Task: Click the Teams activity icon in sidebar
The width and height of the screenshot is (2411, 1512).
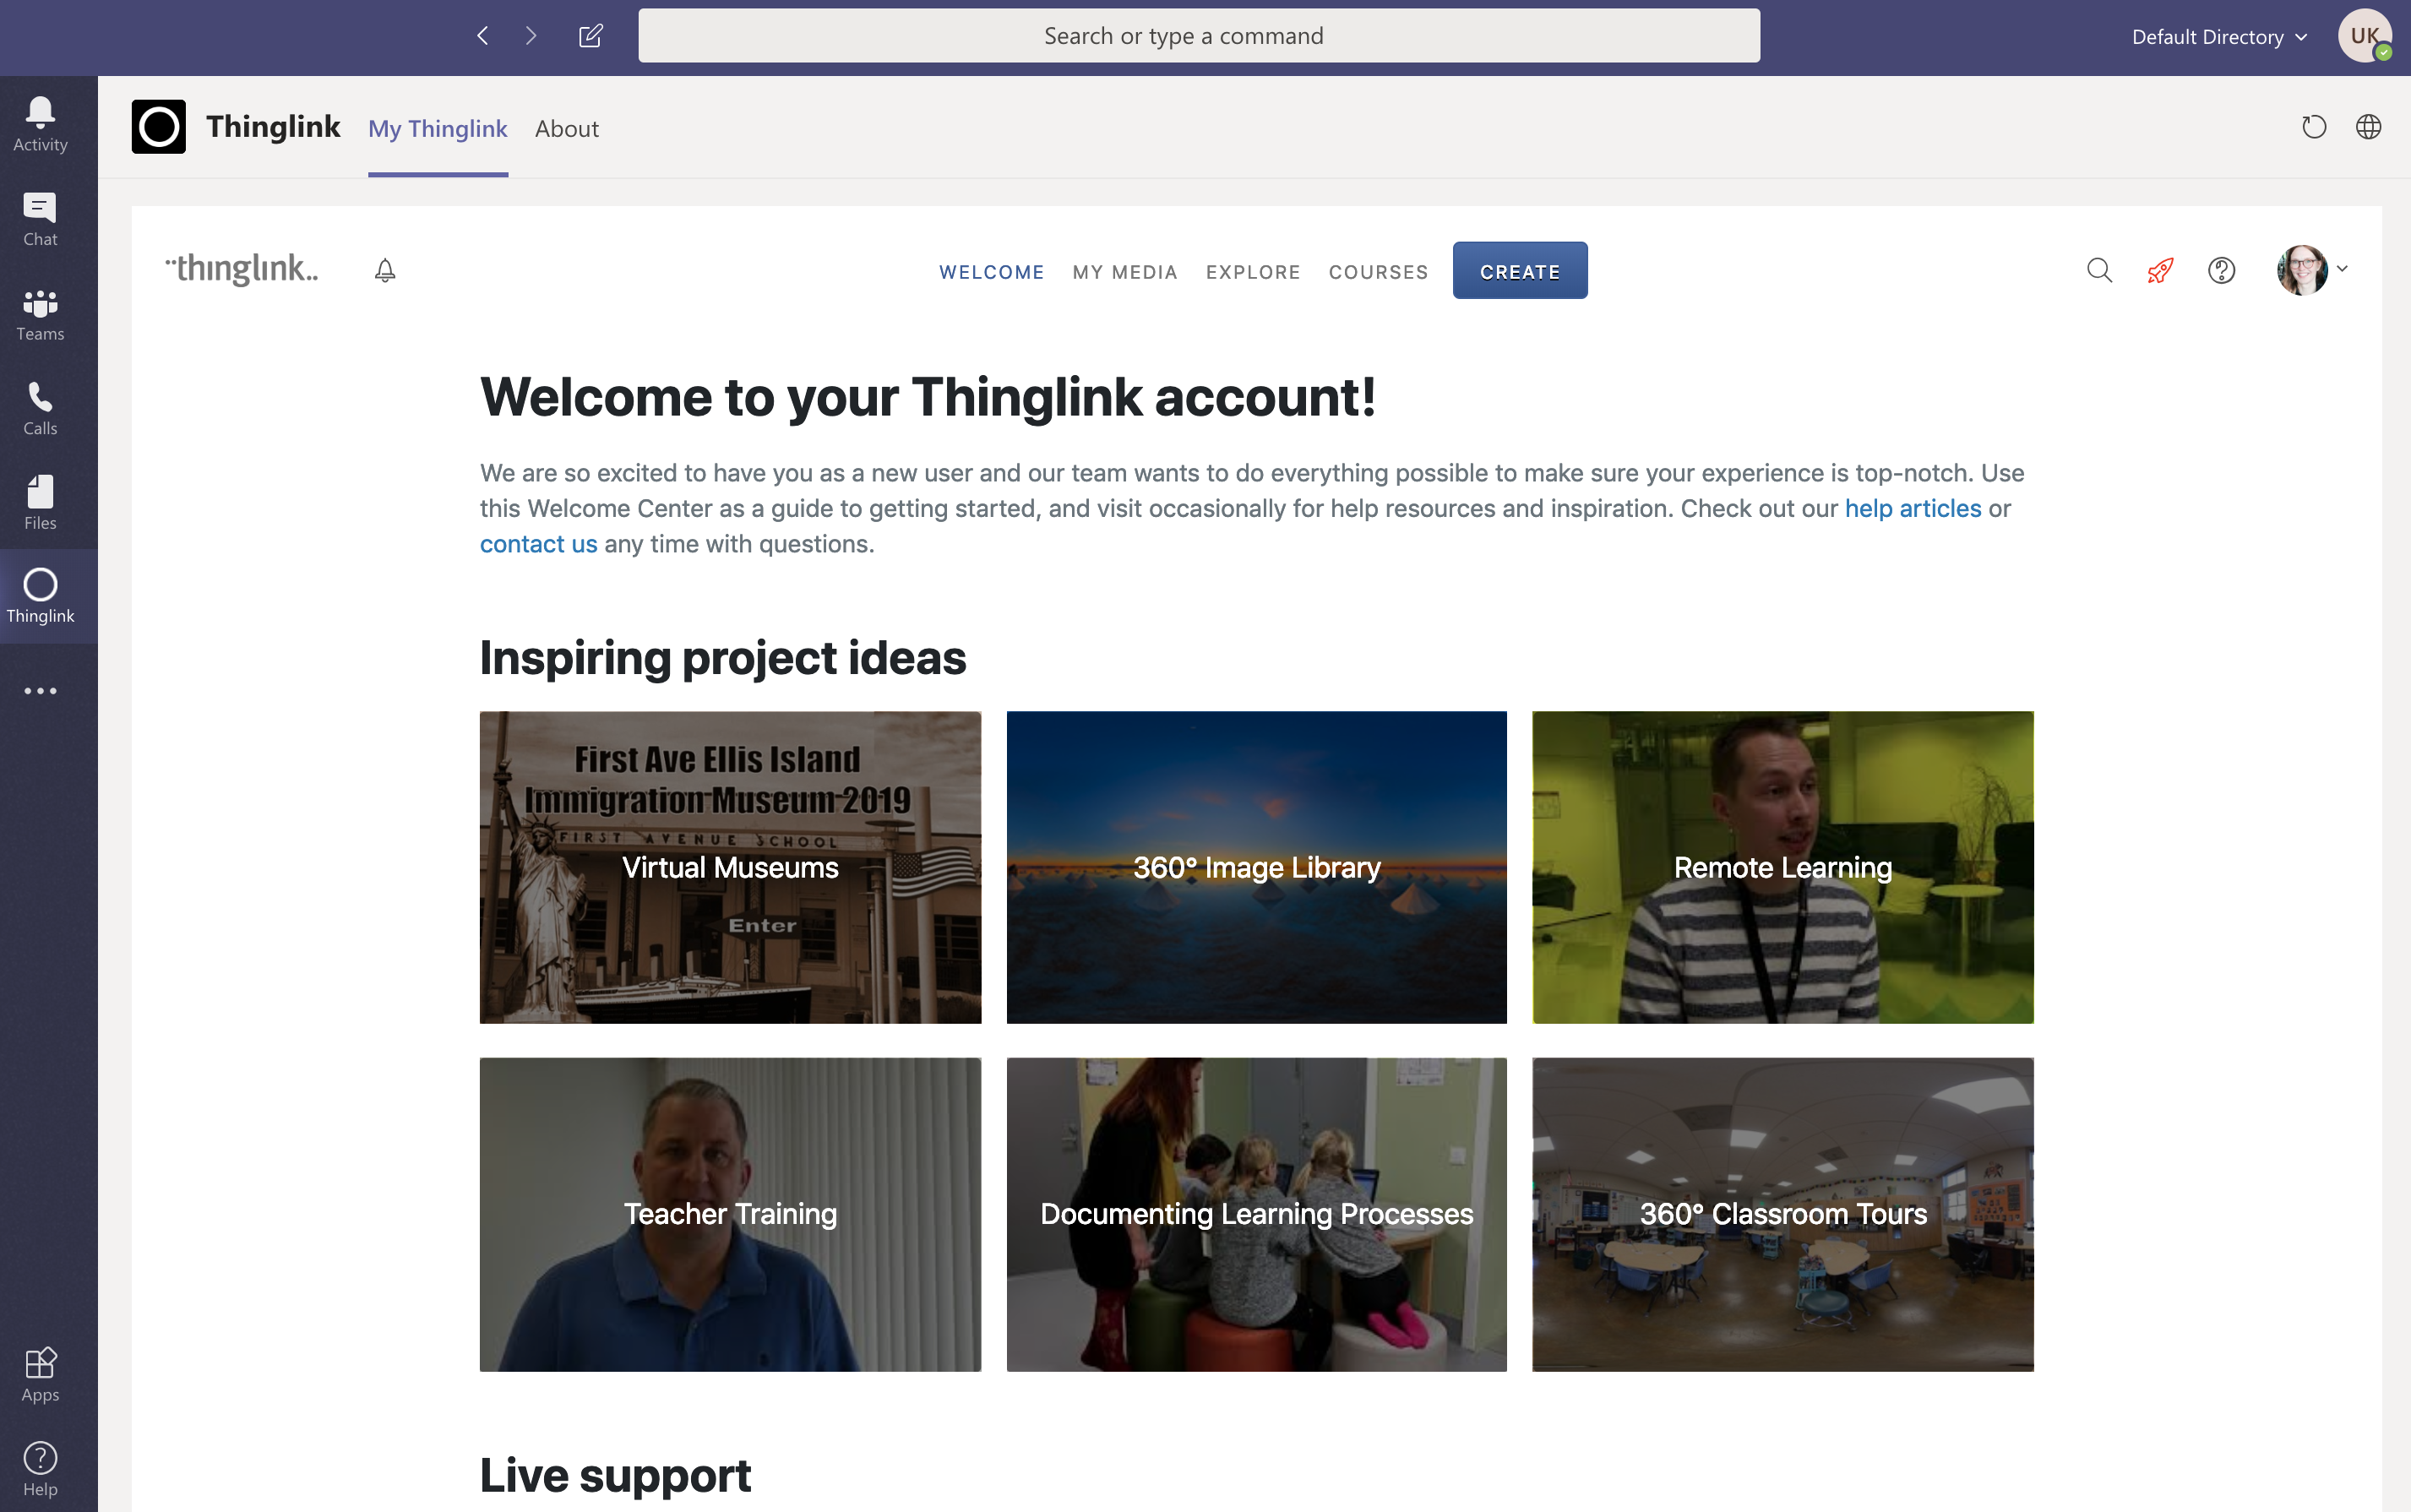Action: (40, 123)
